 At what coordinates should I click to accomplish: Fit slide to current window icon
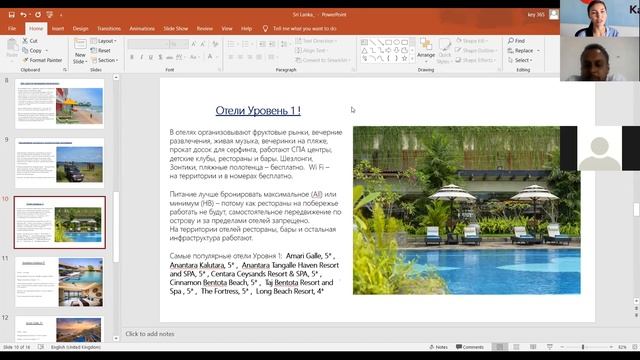[x=635, y=347]
